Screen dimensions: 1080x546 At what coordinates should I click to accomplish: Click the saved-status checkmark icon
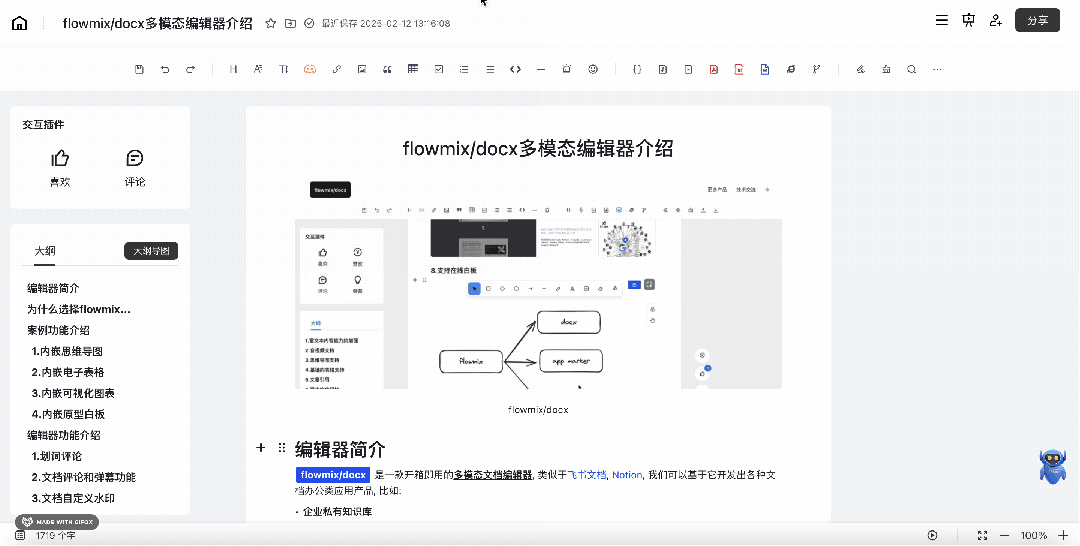(309, 23)
